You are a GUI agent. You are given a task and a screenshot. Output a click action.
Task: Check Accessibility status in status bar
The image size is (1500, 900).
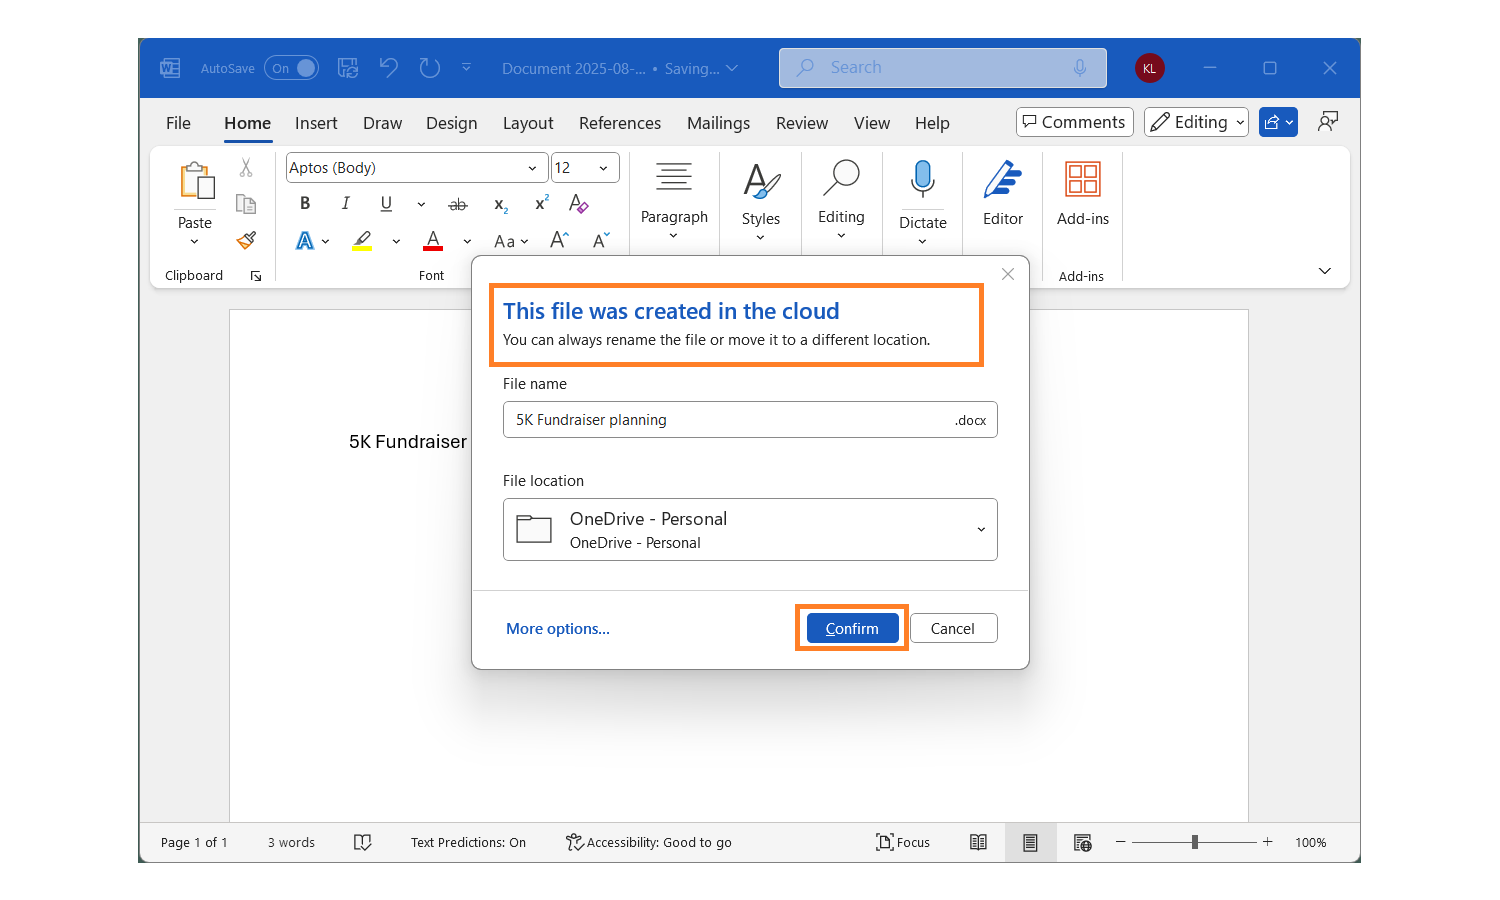coord(648,842)
